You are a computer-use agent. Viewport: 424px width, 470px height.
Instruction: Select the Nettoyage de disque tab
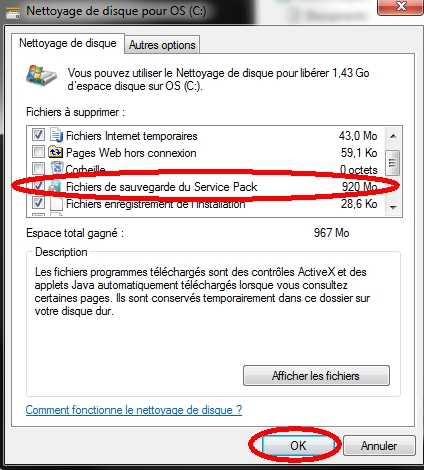(x=68, y=43)
